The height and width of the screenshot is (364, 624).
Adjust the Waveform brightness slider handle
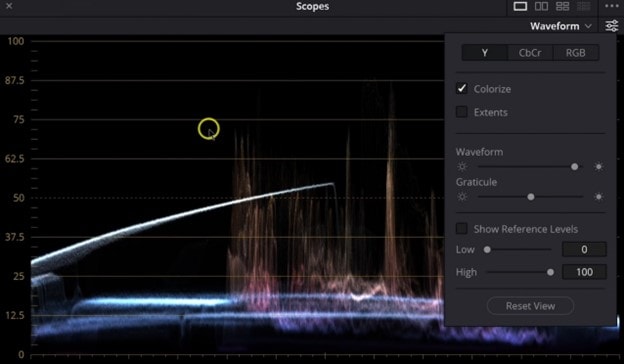[x=574, y=167]
